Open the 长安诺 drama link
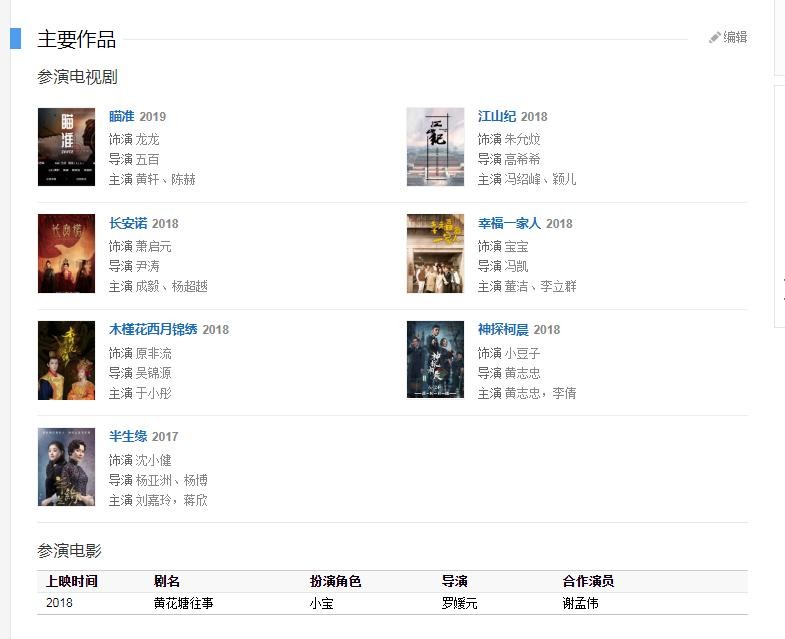Image resolution: width=785 pixels, height=639 pixels. (128, 223)
